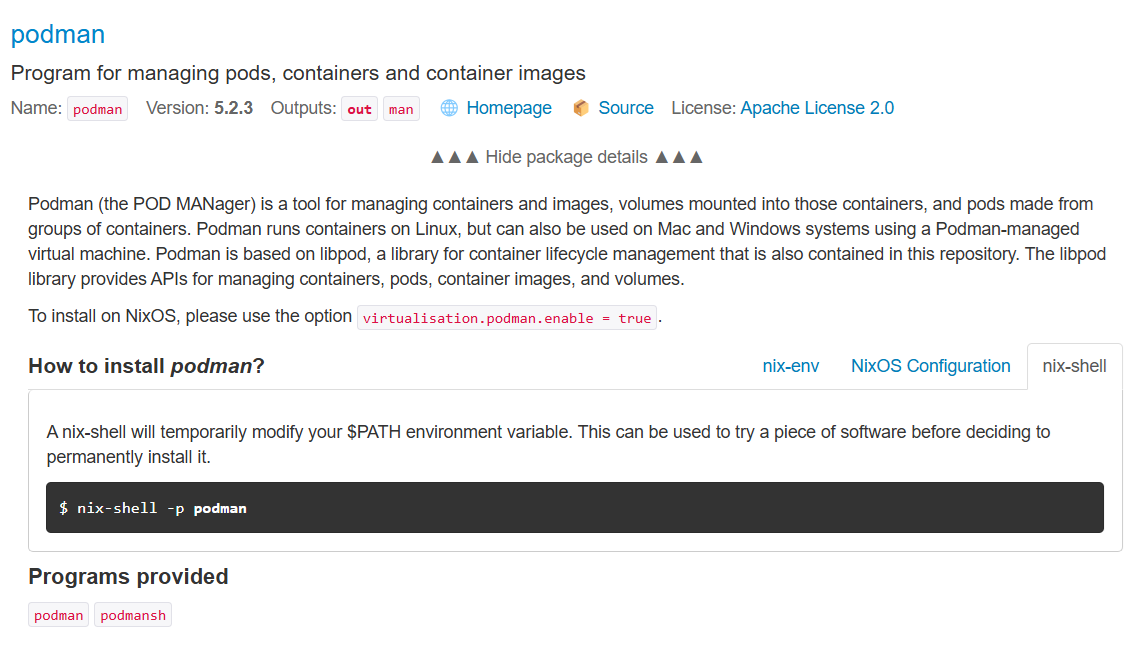Click the nix-shell -p podman command block
1136x645 pixels.
coord(575,507)
